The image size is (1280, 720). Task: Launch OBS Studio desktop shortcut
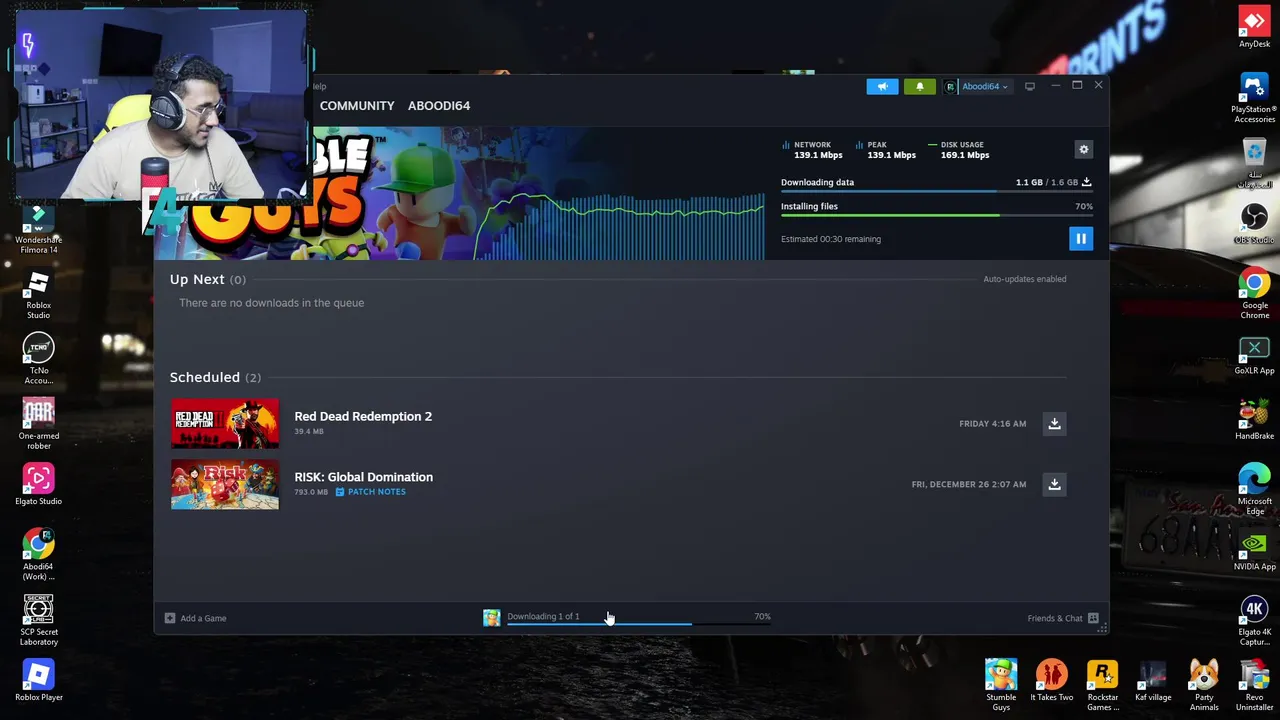click(1254, 225)
